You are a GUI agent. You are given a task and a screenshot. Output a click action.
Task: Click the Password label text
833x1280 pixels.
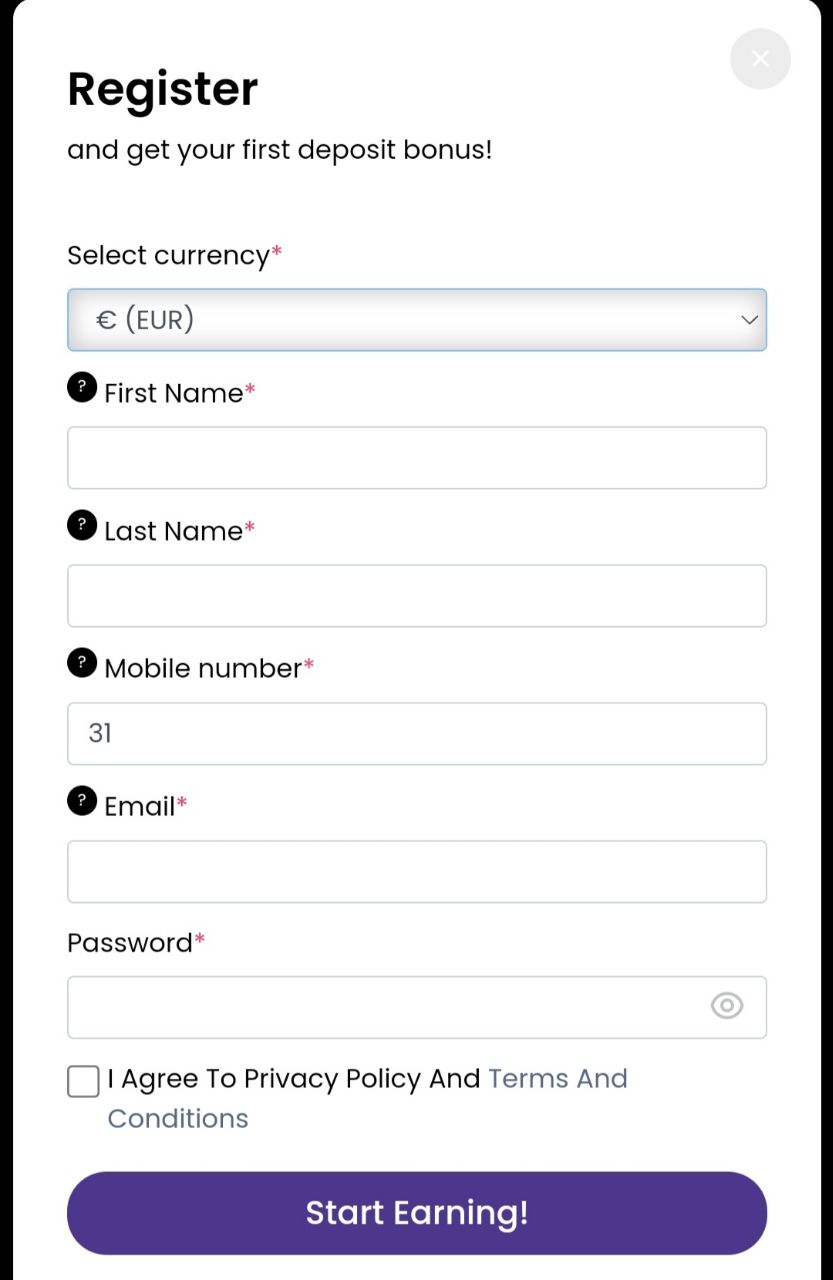coord(130,943)
